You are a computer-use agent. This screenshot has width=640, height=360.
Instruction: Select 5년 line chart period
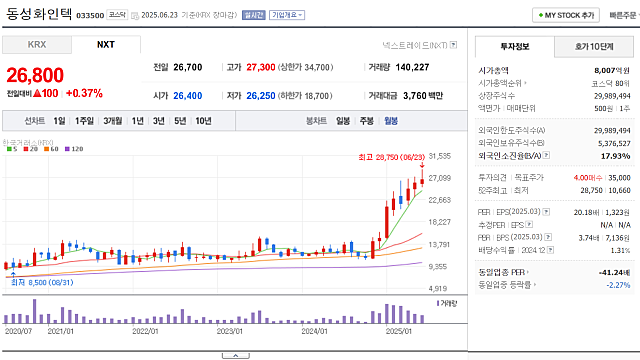(x=180, y=121)
